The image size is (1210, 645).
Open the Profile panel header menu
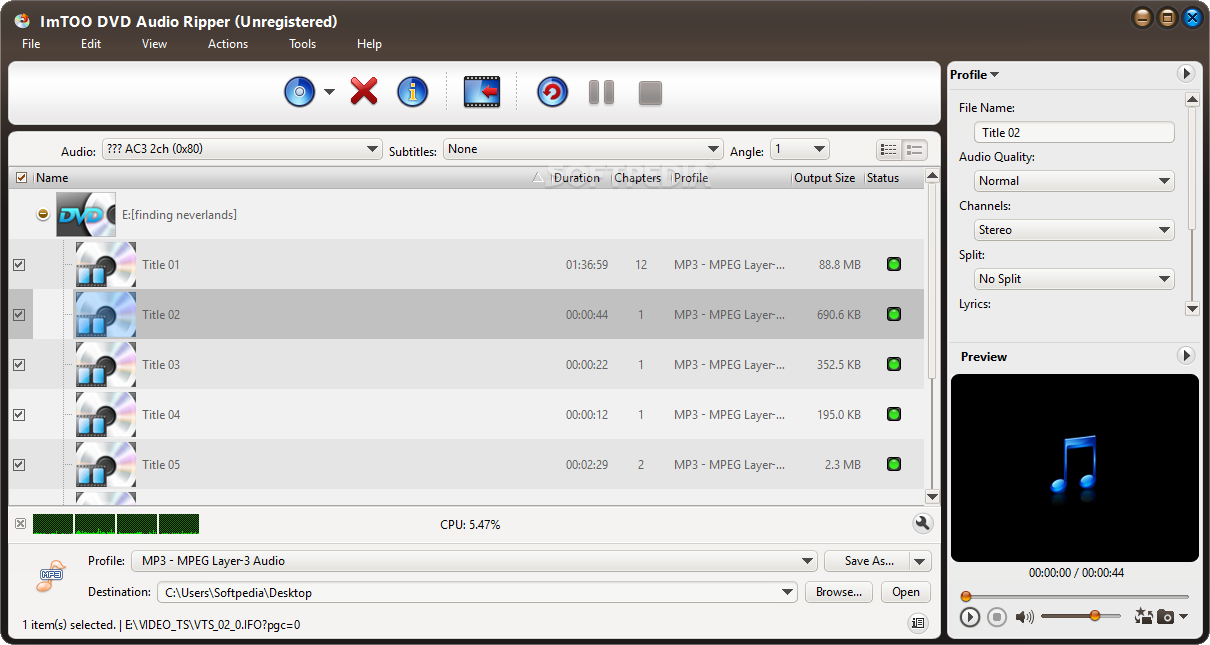pos(975,74)
